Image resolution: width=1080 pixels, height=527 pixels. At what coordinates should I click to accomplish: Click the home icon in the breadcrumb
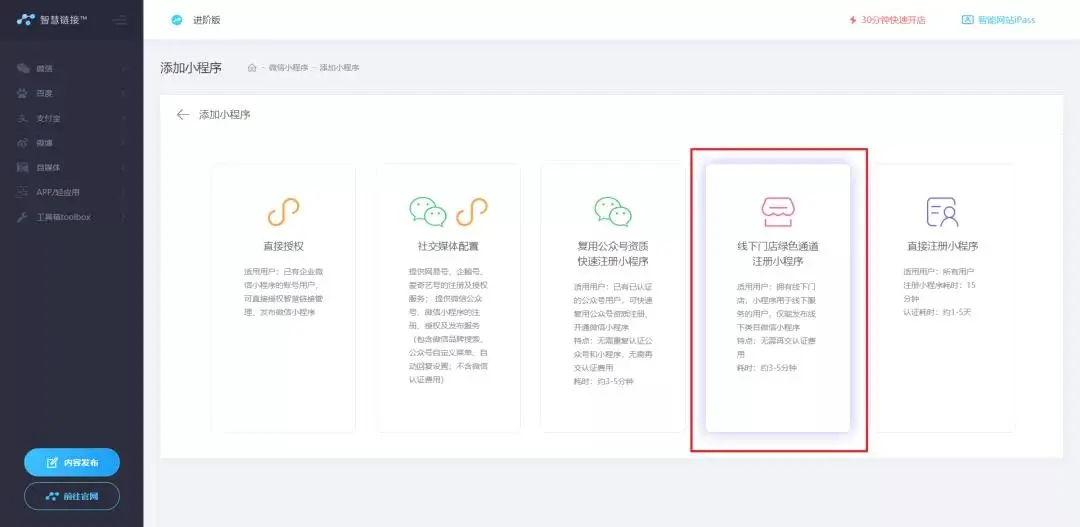point(252,68)
